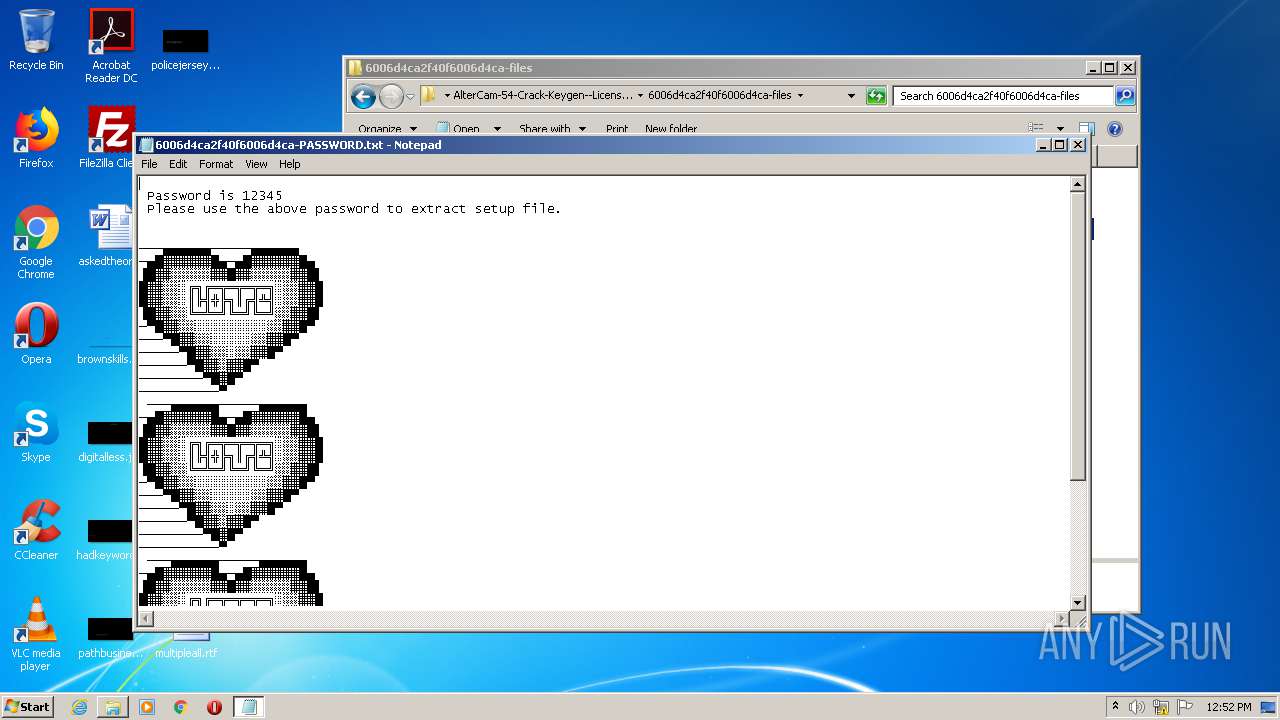Image resolution: width=1280 pixels, height=720 pixels.
Task: Open the Notepad Help menu
Action: tap(290, 164)
